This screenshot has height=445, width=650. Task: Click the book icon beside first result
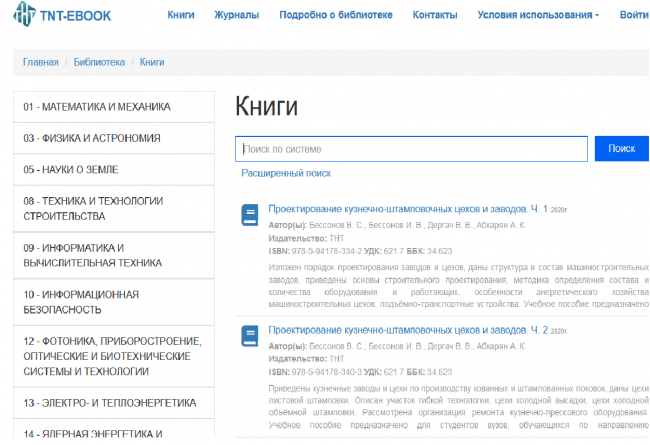249,214
